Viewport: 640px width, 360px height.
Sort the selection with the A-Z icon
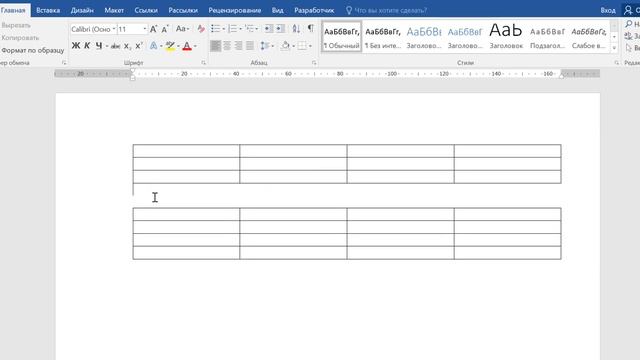click(x=296, y=29)
